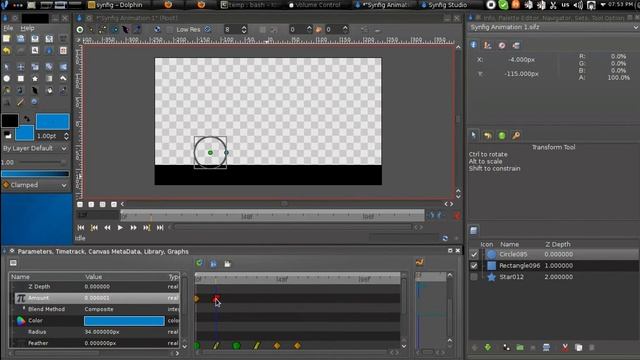
Task: Open the Sets tab icon
Action: [x=516, y=45]
